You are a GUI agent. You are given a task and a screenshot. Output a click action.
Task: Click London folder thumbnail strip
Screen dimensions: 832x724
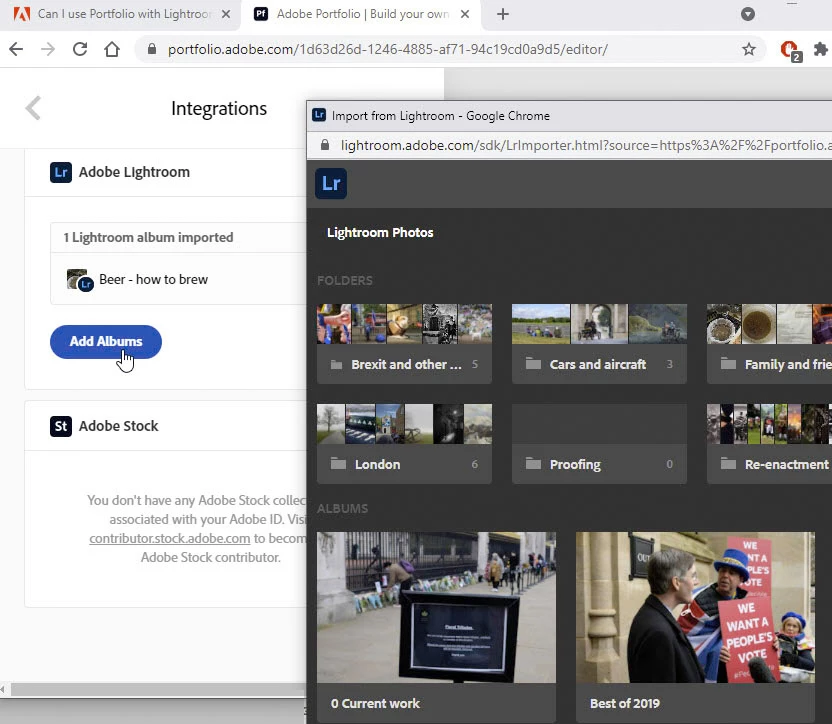tap(404, 424)
